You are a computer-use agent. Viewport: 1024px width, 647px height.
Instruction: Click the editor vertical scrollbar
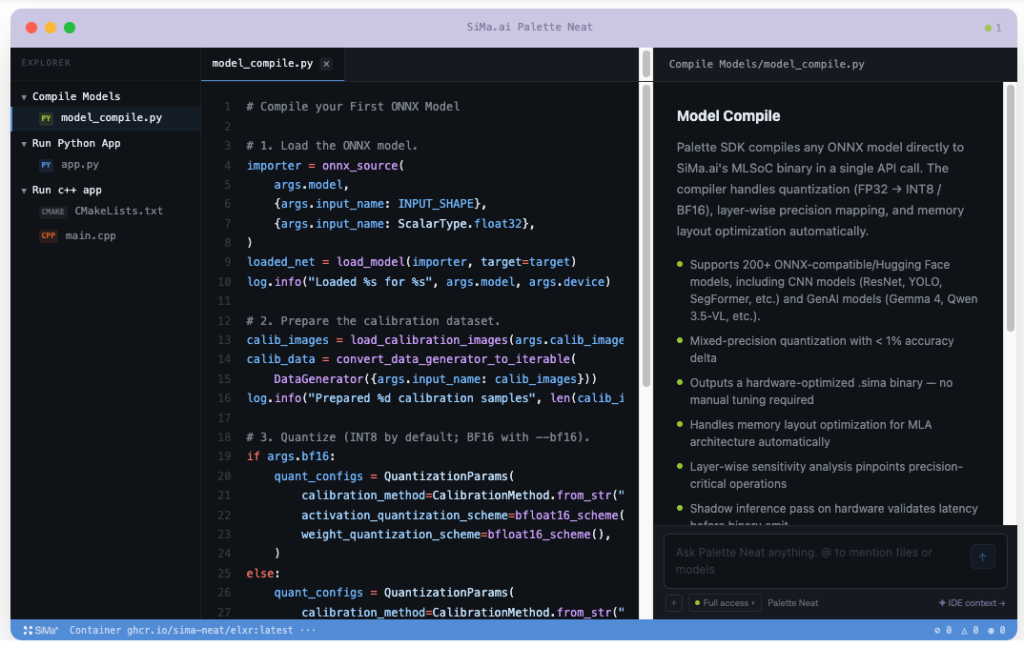pyautogui.click(x=646, y=235)
